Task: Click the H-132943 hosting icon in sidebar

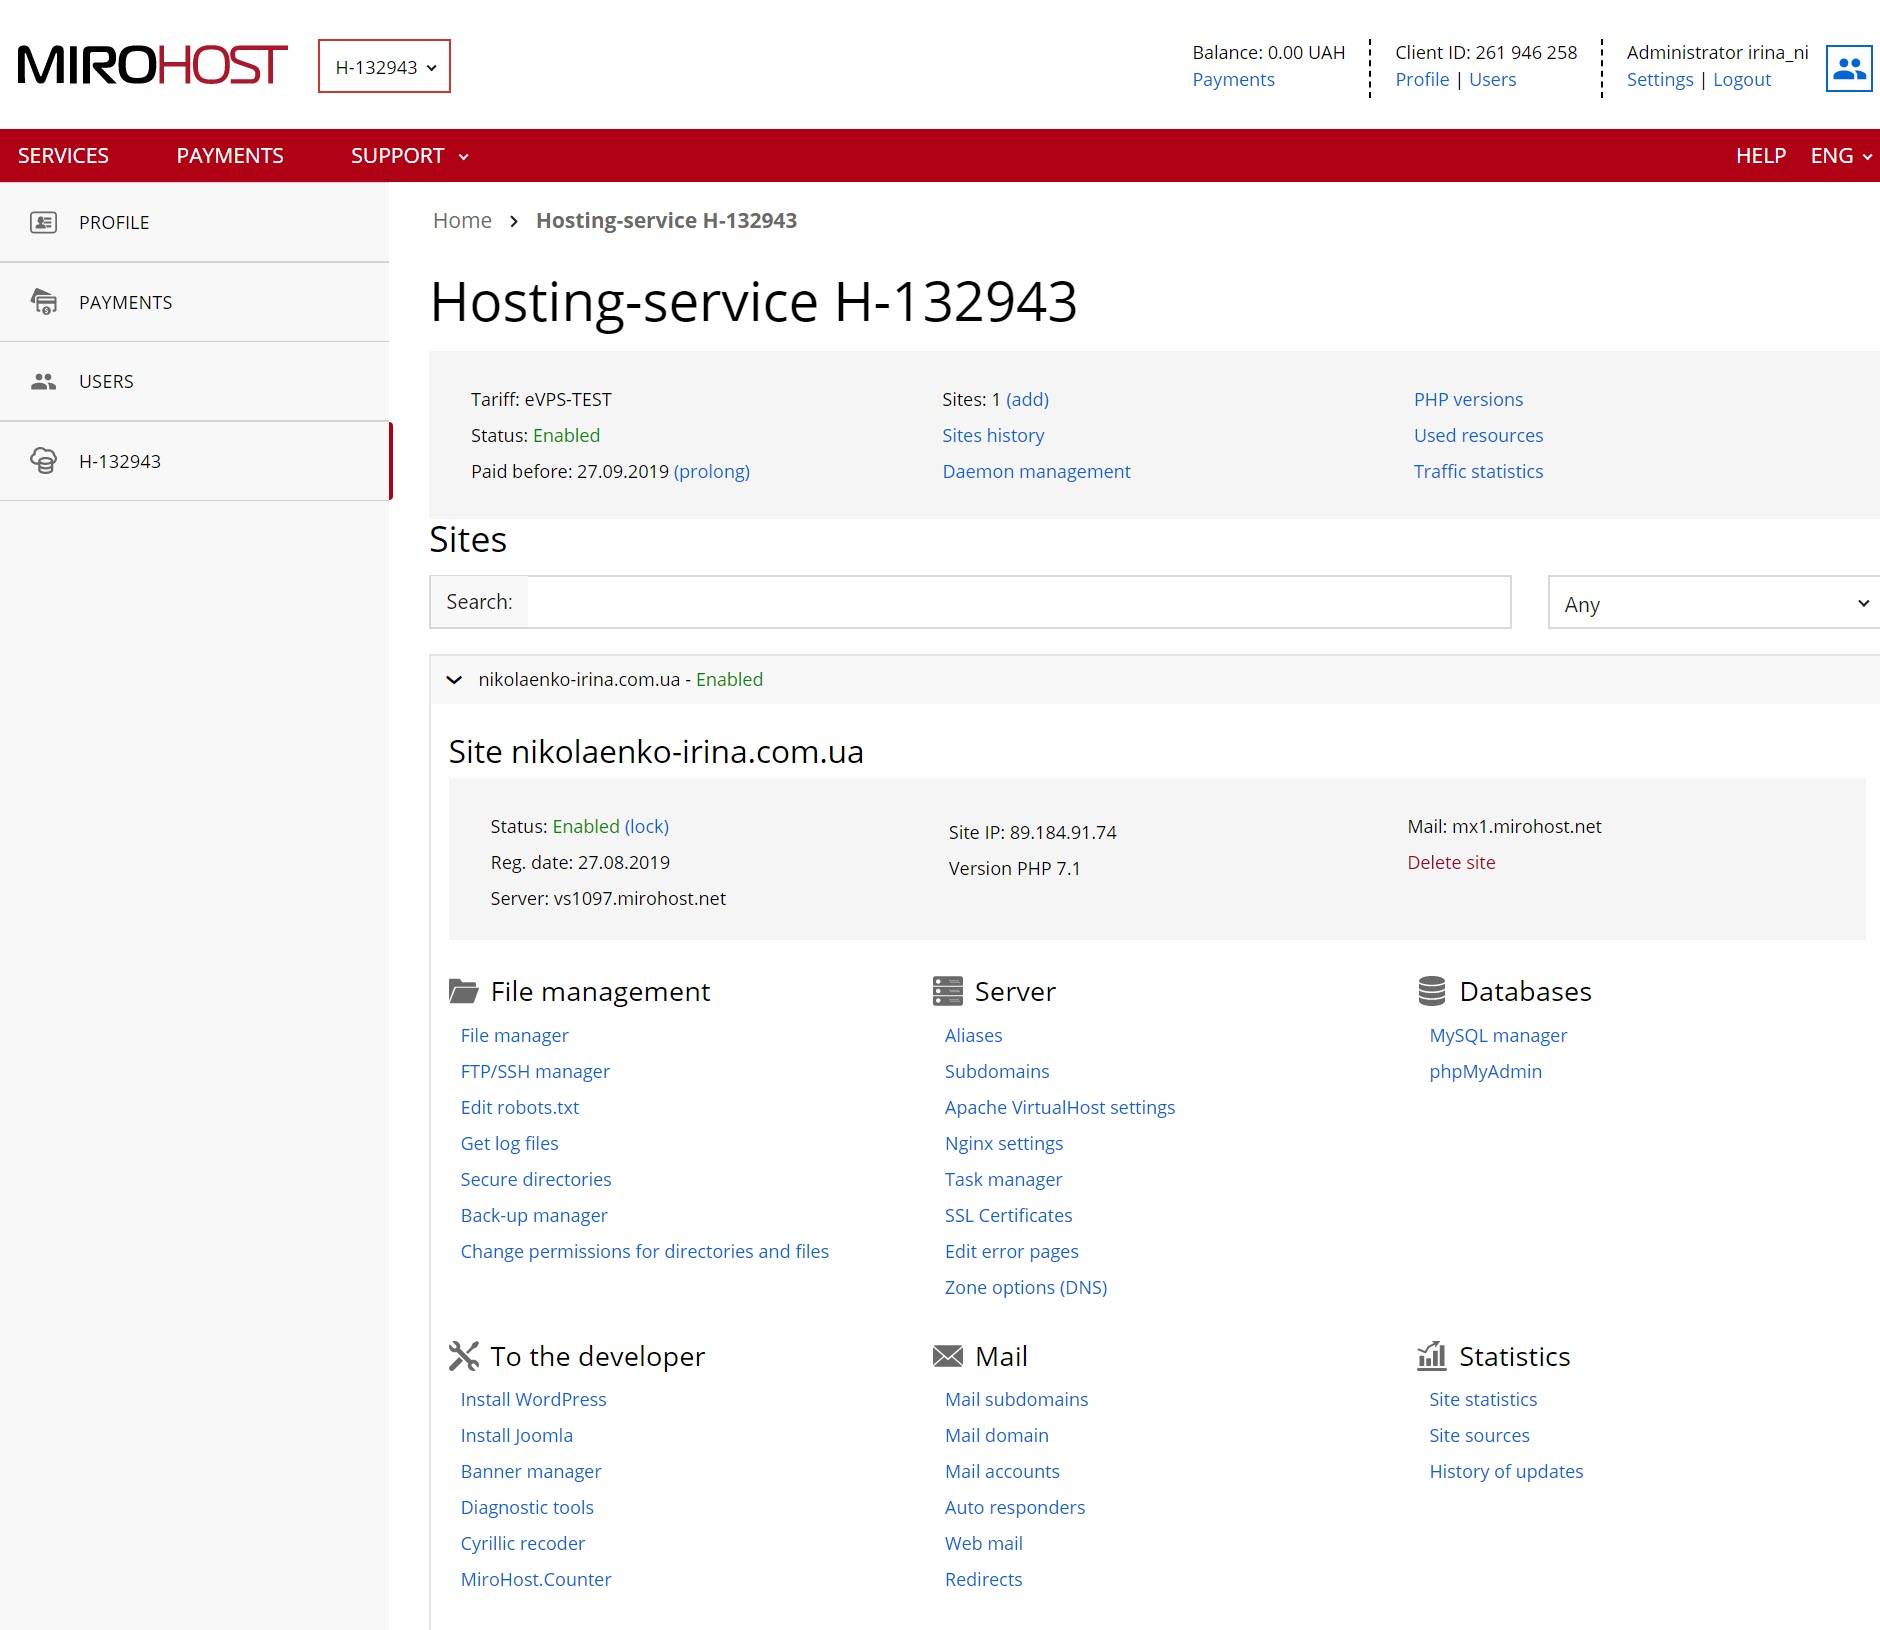Action: click(43, 460)
